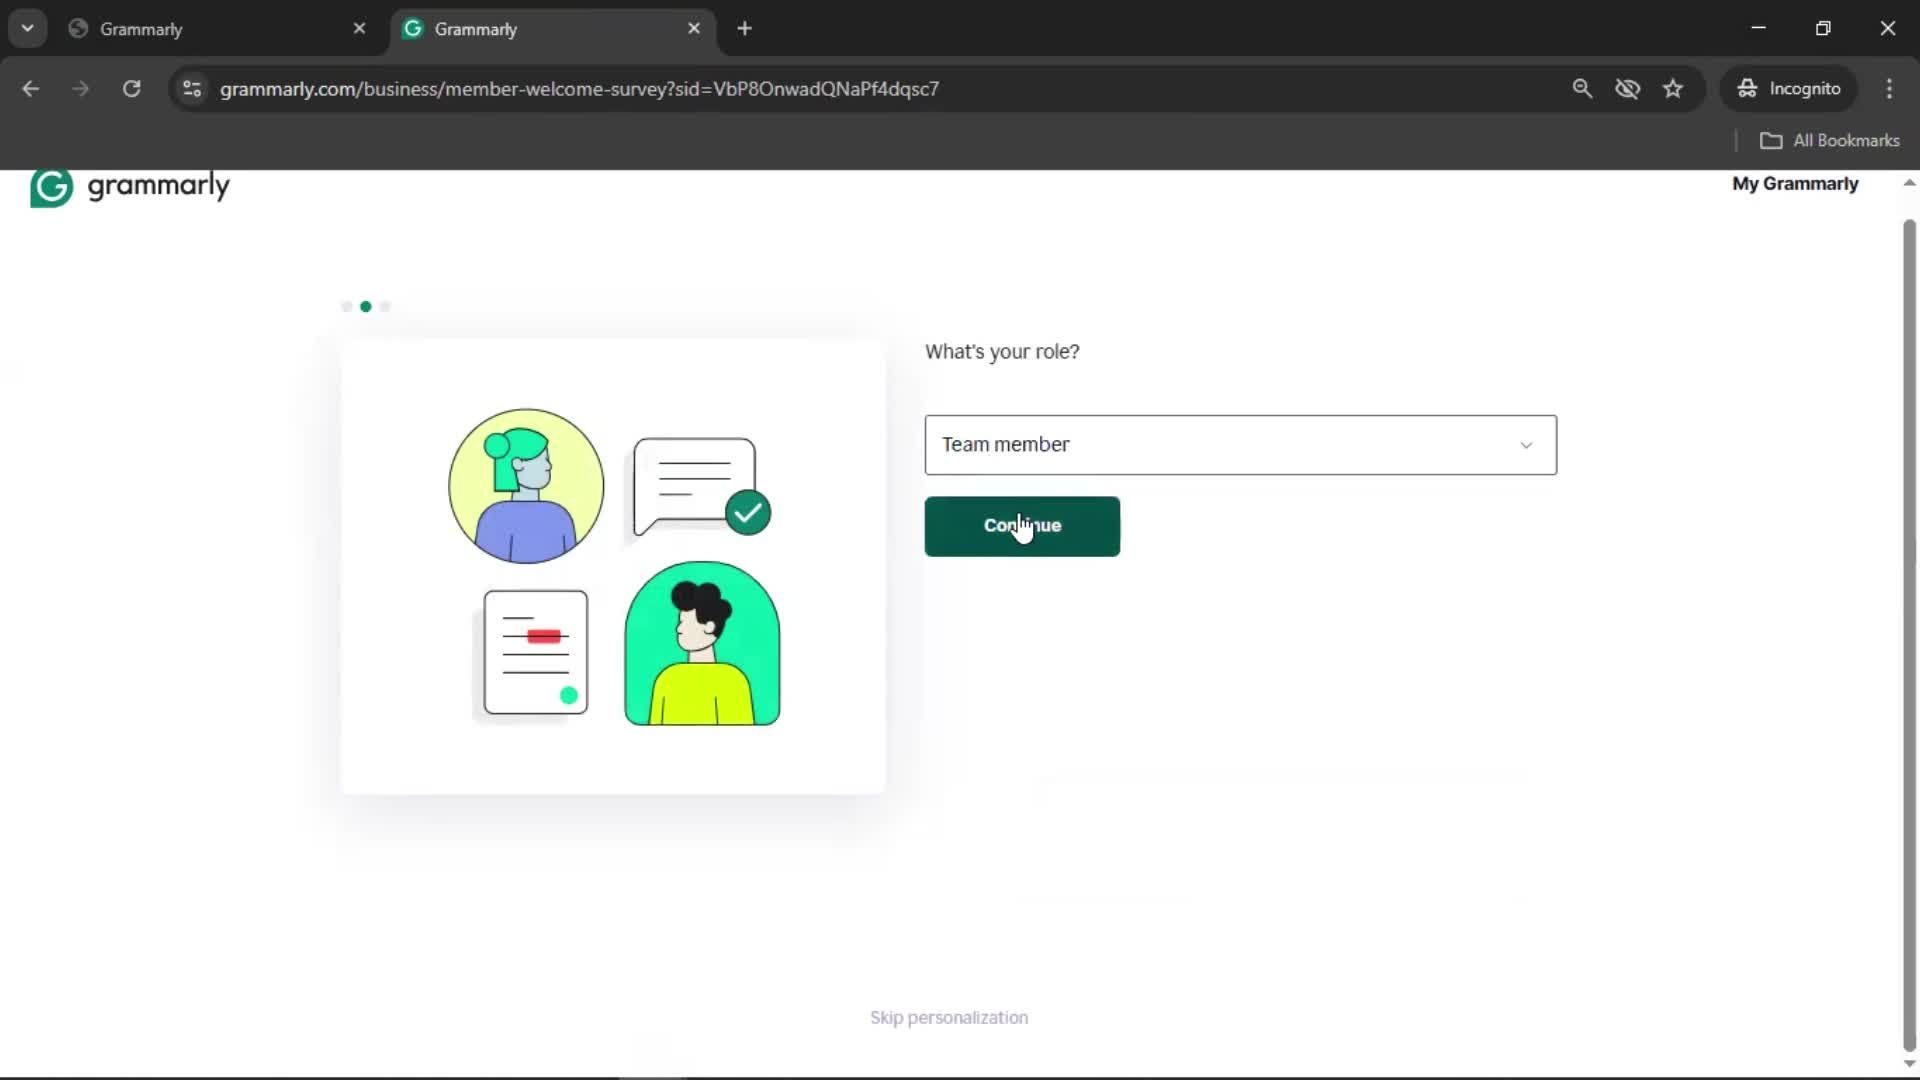Open tab search dropdown arrow
This screenshot has width=1920, height=1080.
coord(27,29)
